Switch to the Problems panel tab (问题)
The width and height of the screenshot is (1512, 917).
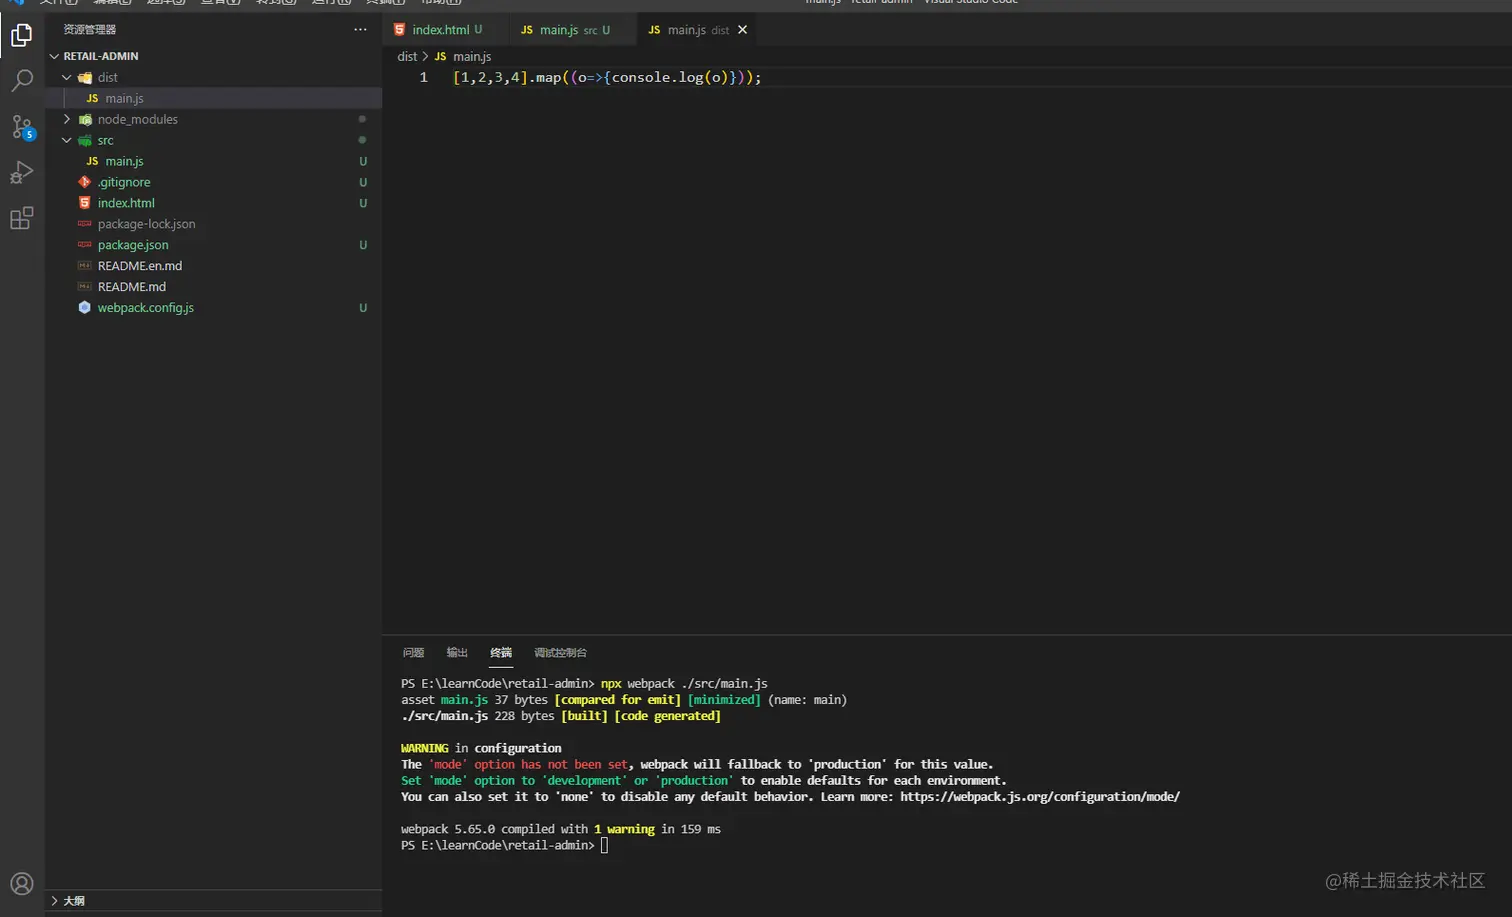(x=413, y=653)
